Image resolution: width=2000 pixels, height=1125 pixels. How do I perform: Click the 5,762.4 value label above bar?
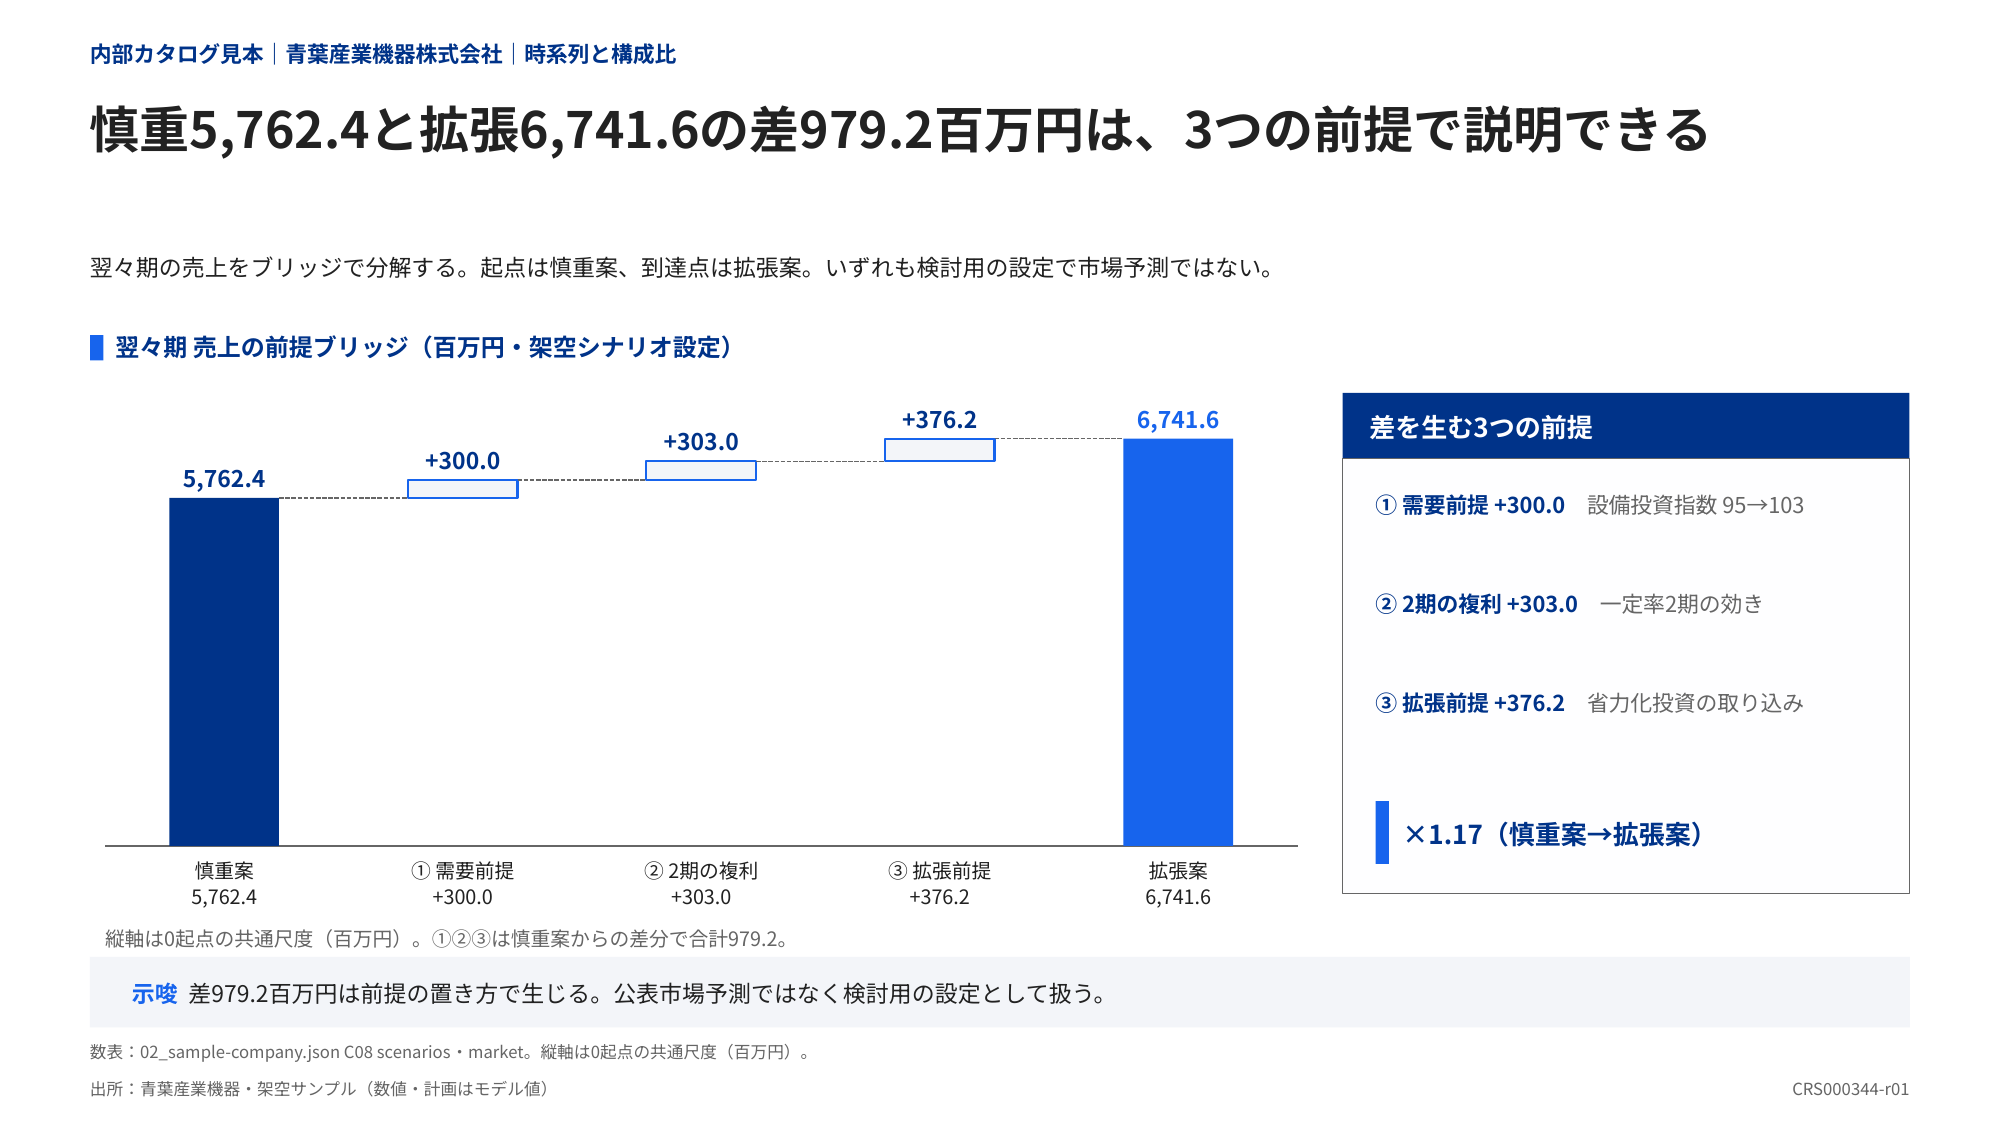pyautogui.click(x=224, y=479)
